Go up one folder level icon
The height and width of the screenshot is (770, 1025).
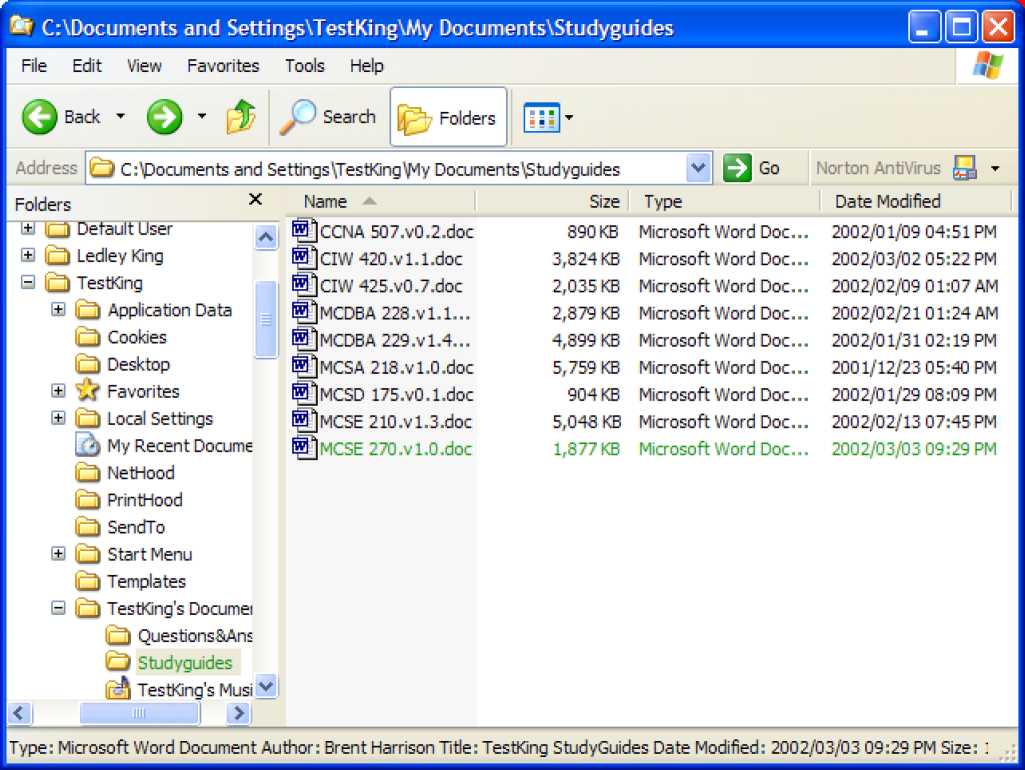click(241, 117)
